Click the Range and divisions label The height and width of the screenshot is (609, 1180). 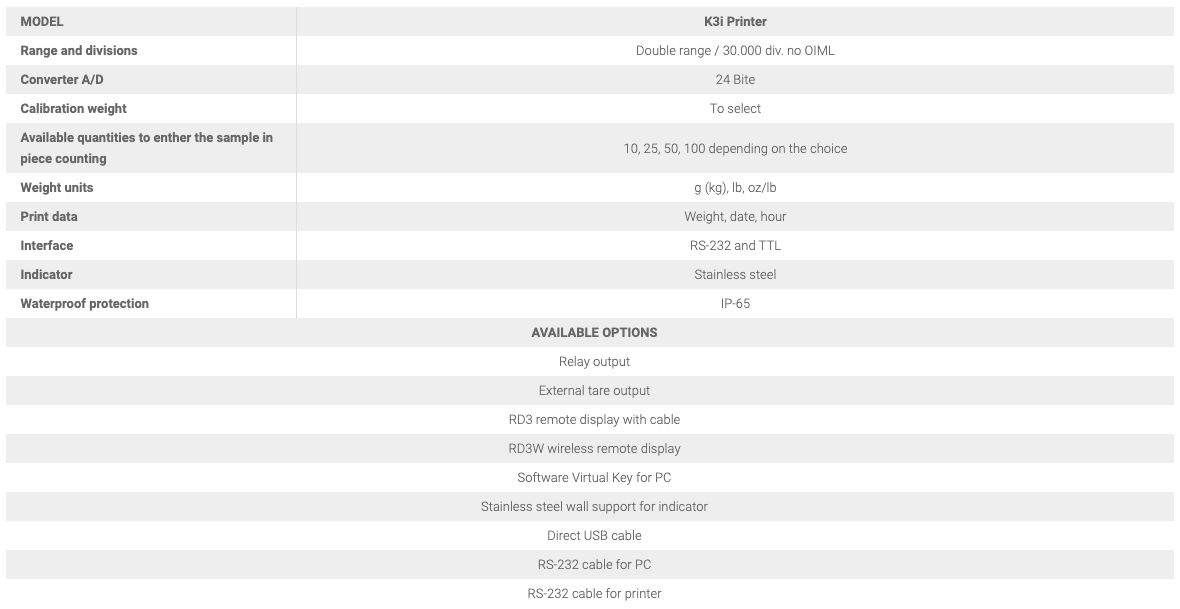[x=79, y=50]
